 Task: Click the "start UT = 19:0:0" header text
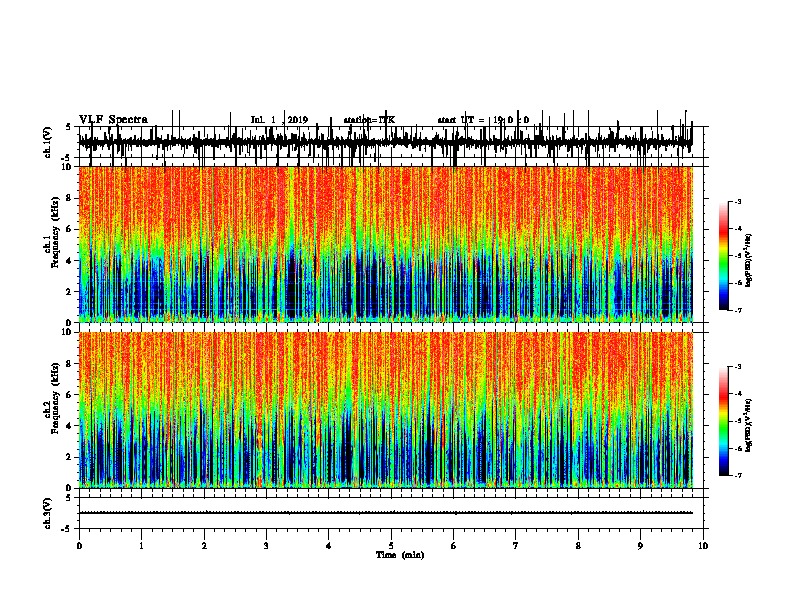(x=483, y=120)
